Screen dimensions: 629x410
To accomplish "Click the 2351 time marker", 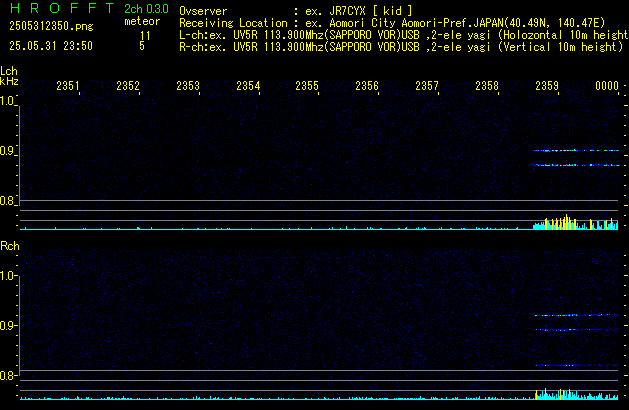I will pos(68,86).
